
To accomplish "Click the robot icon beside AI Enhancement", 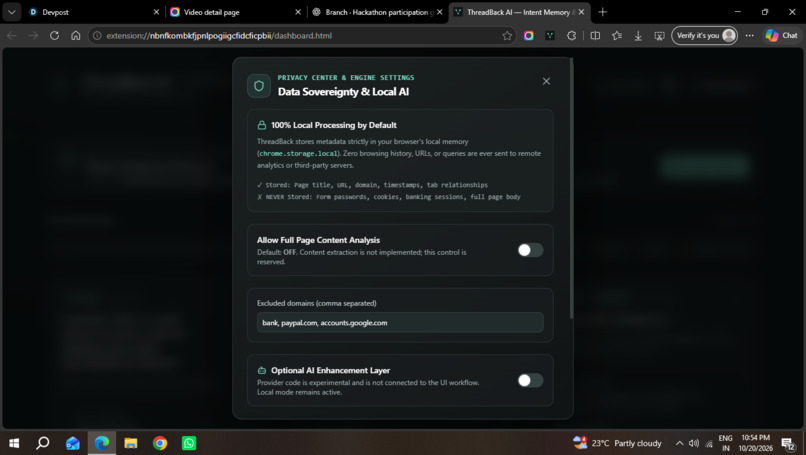I will pyautogui.click(x=262, y=370).
